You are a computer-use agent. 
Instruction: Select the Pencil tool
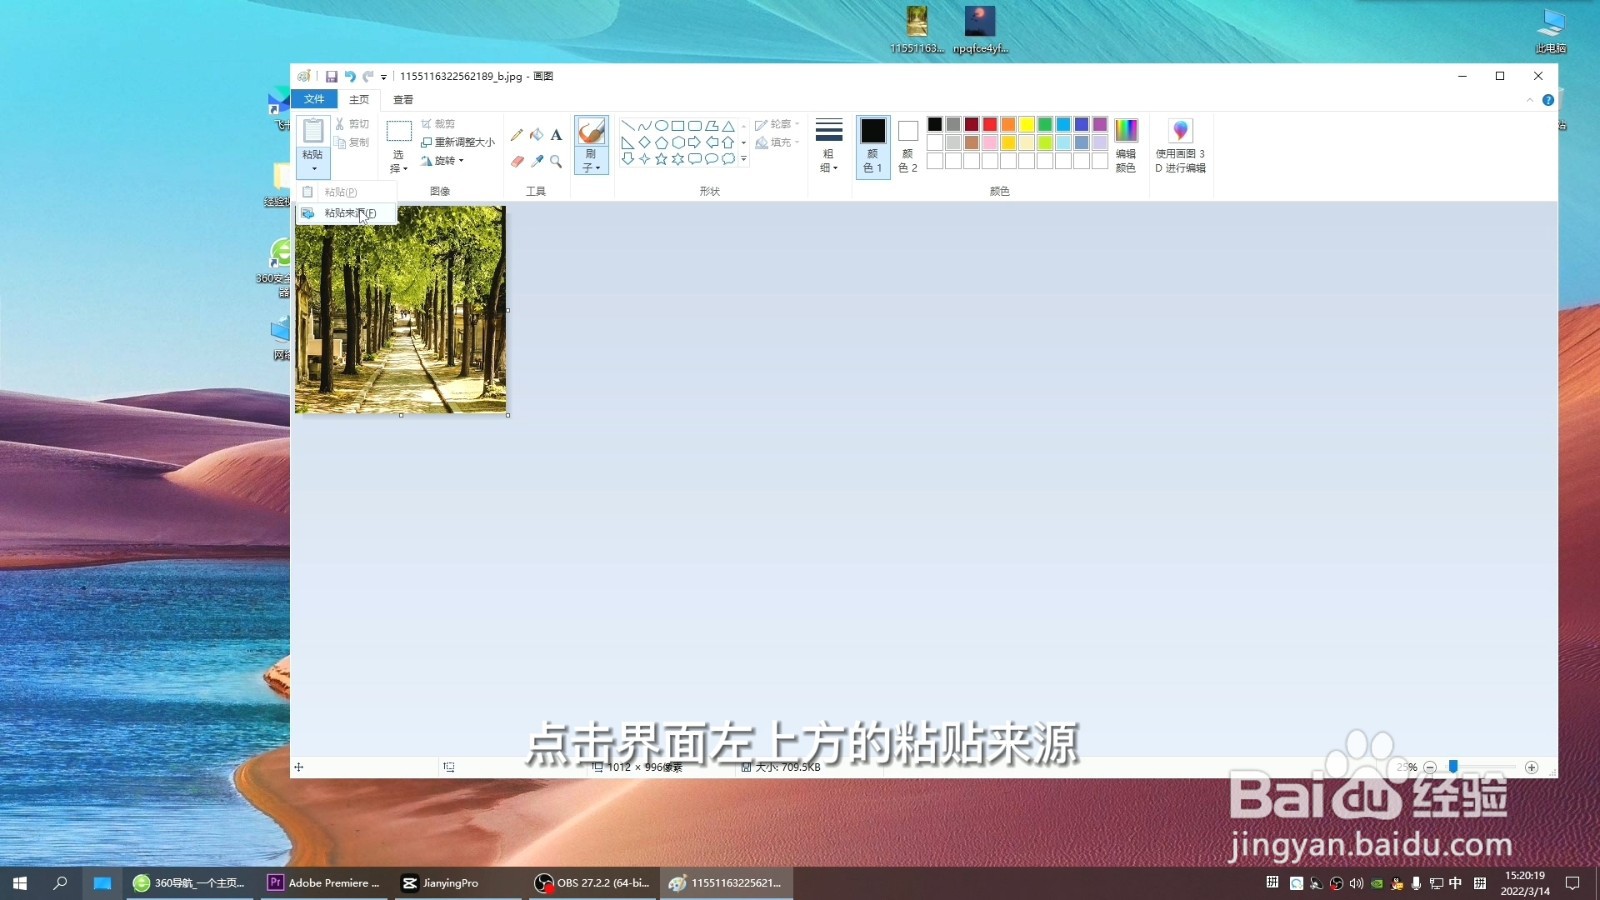point(517,135)
